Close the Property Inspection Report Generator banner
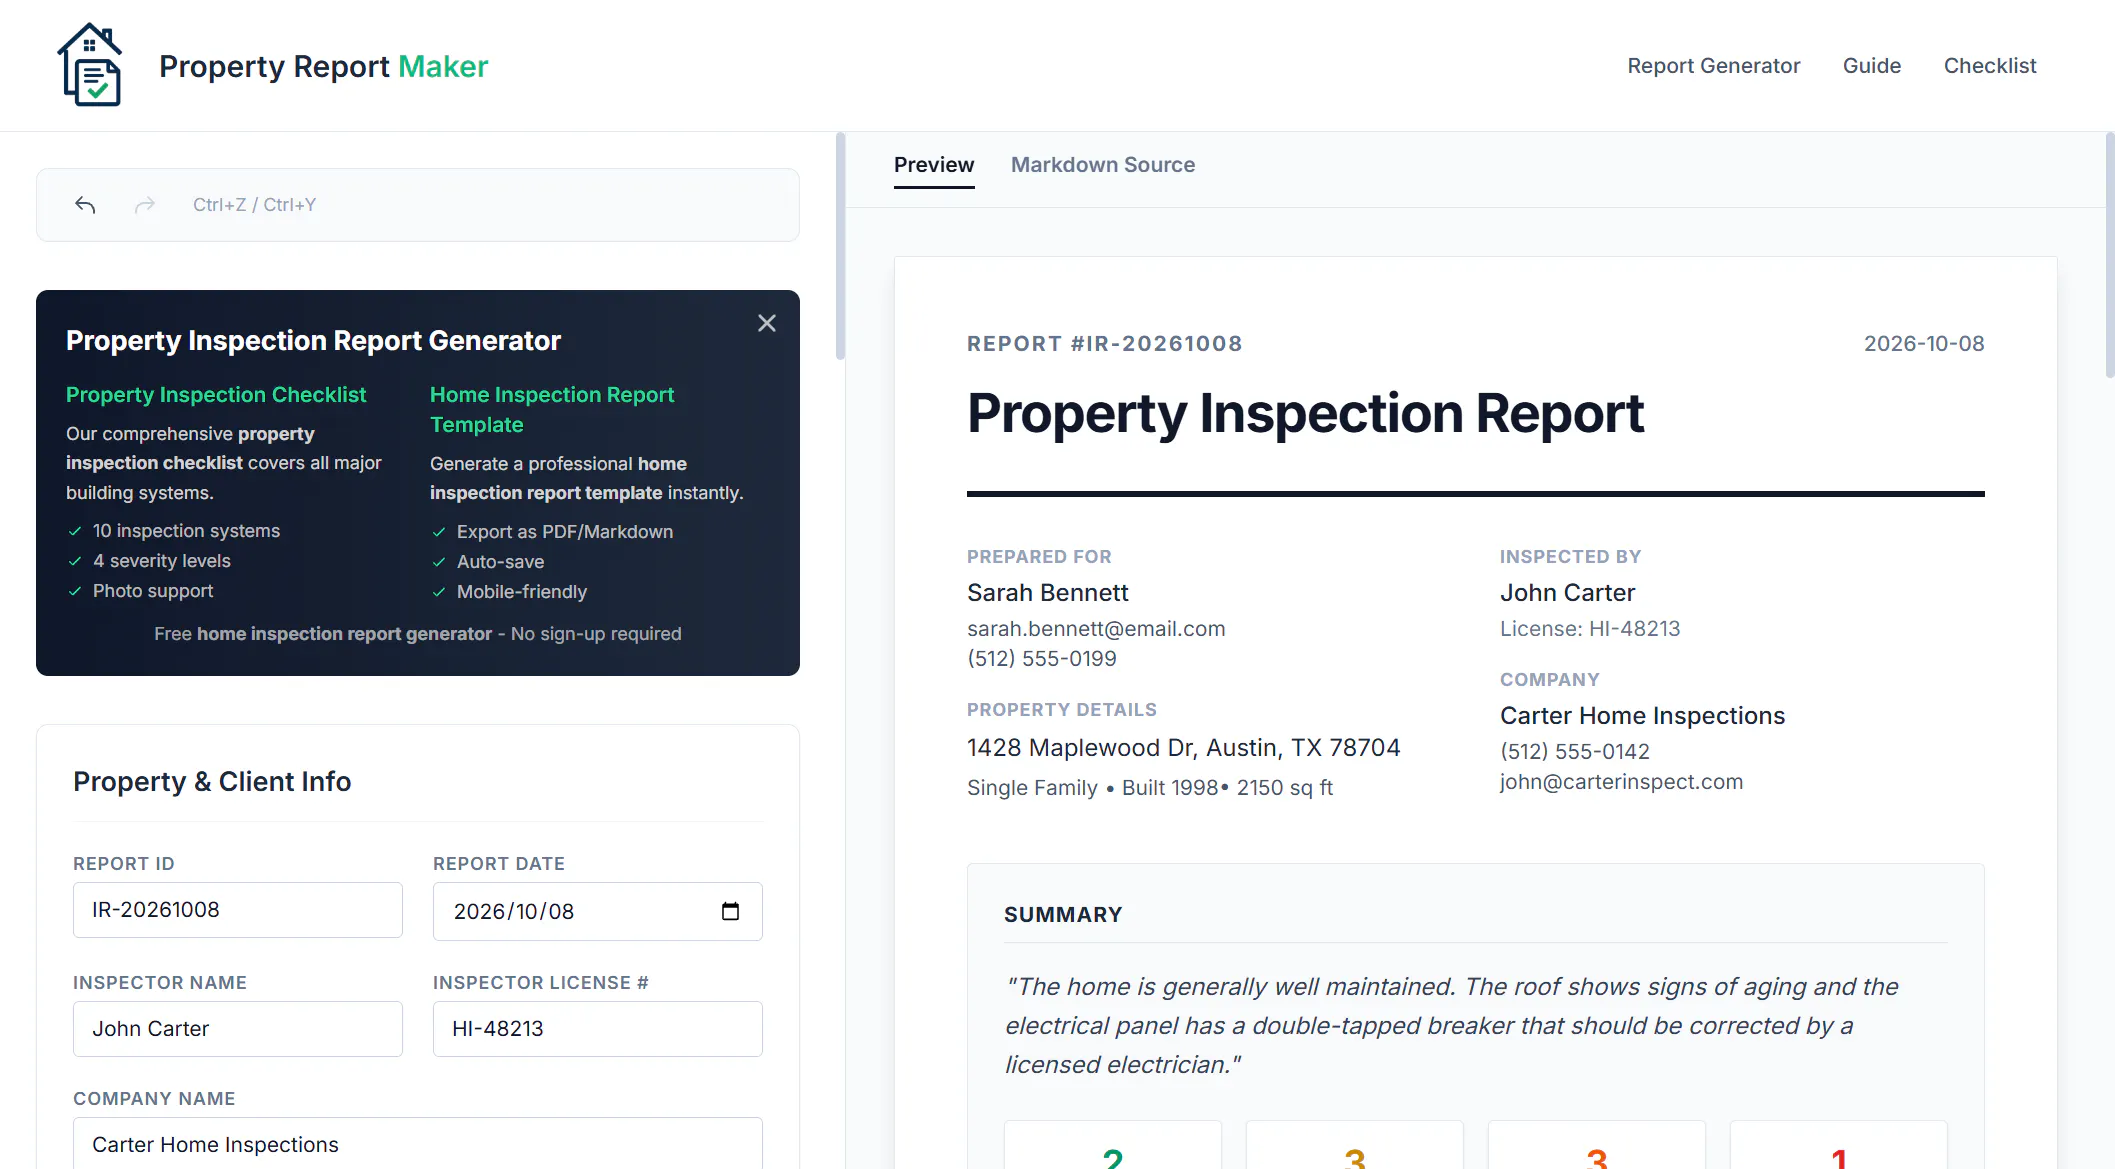The width and height of the screenshot is (2115, 1169). coord(767,323)
